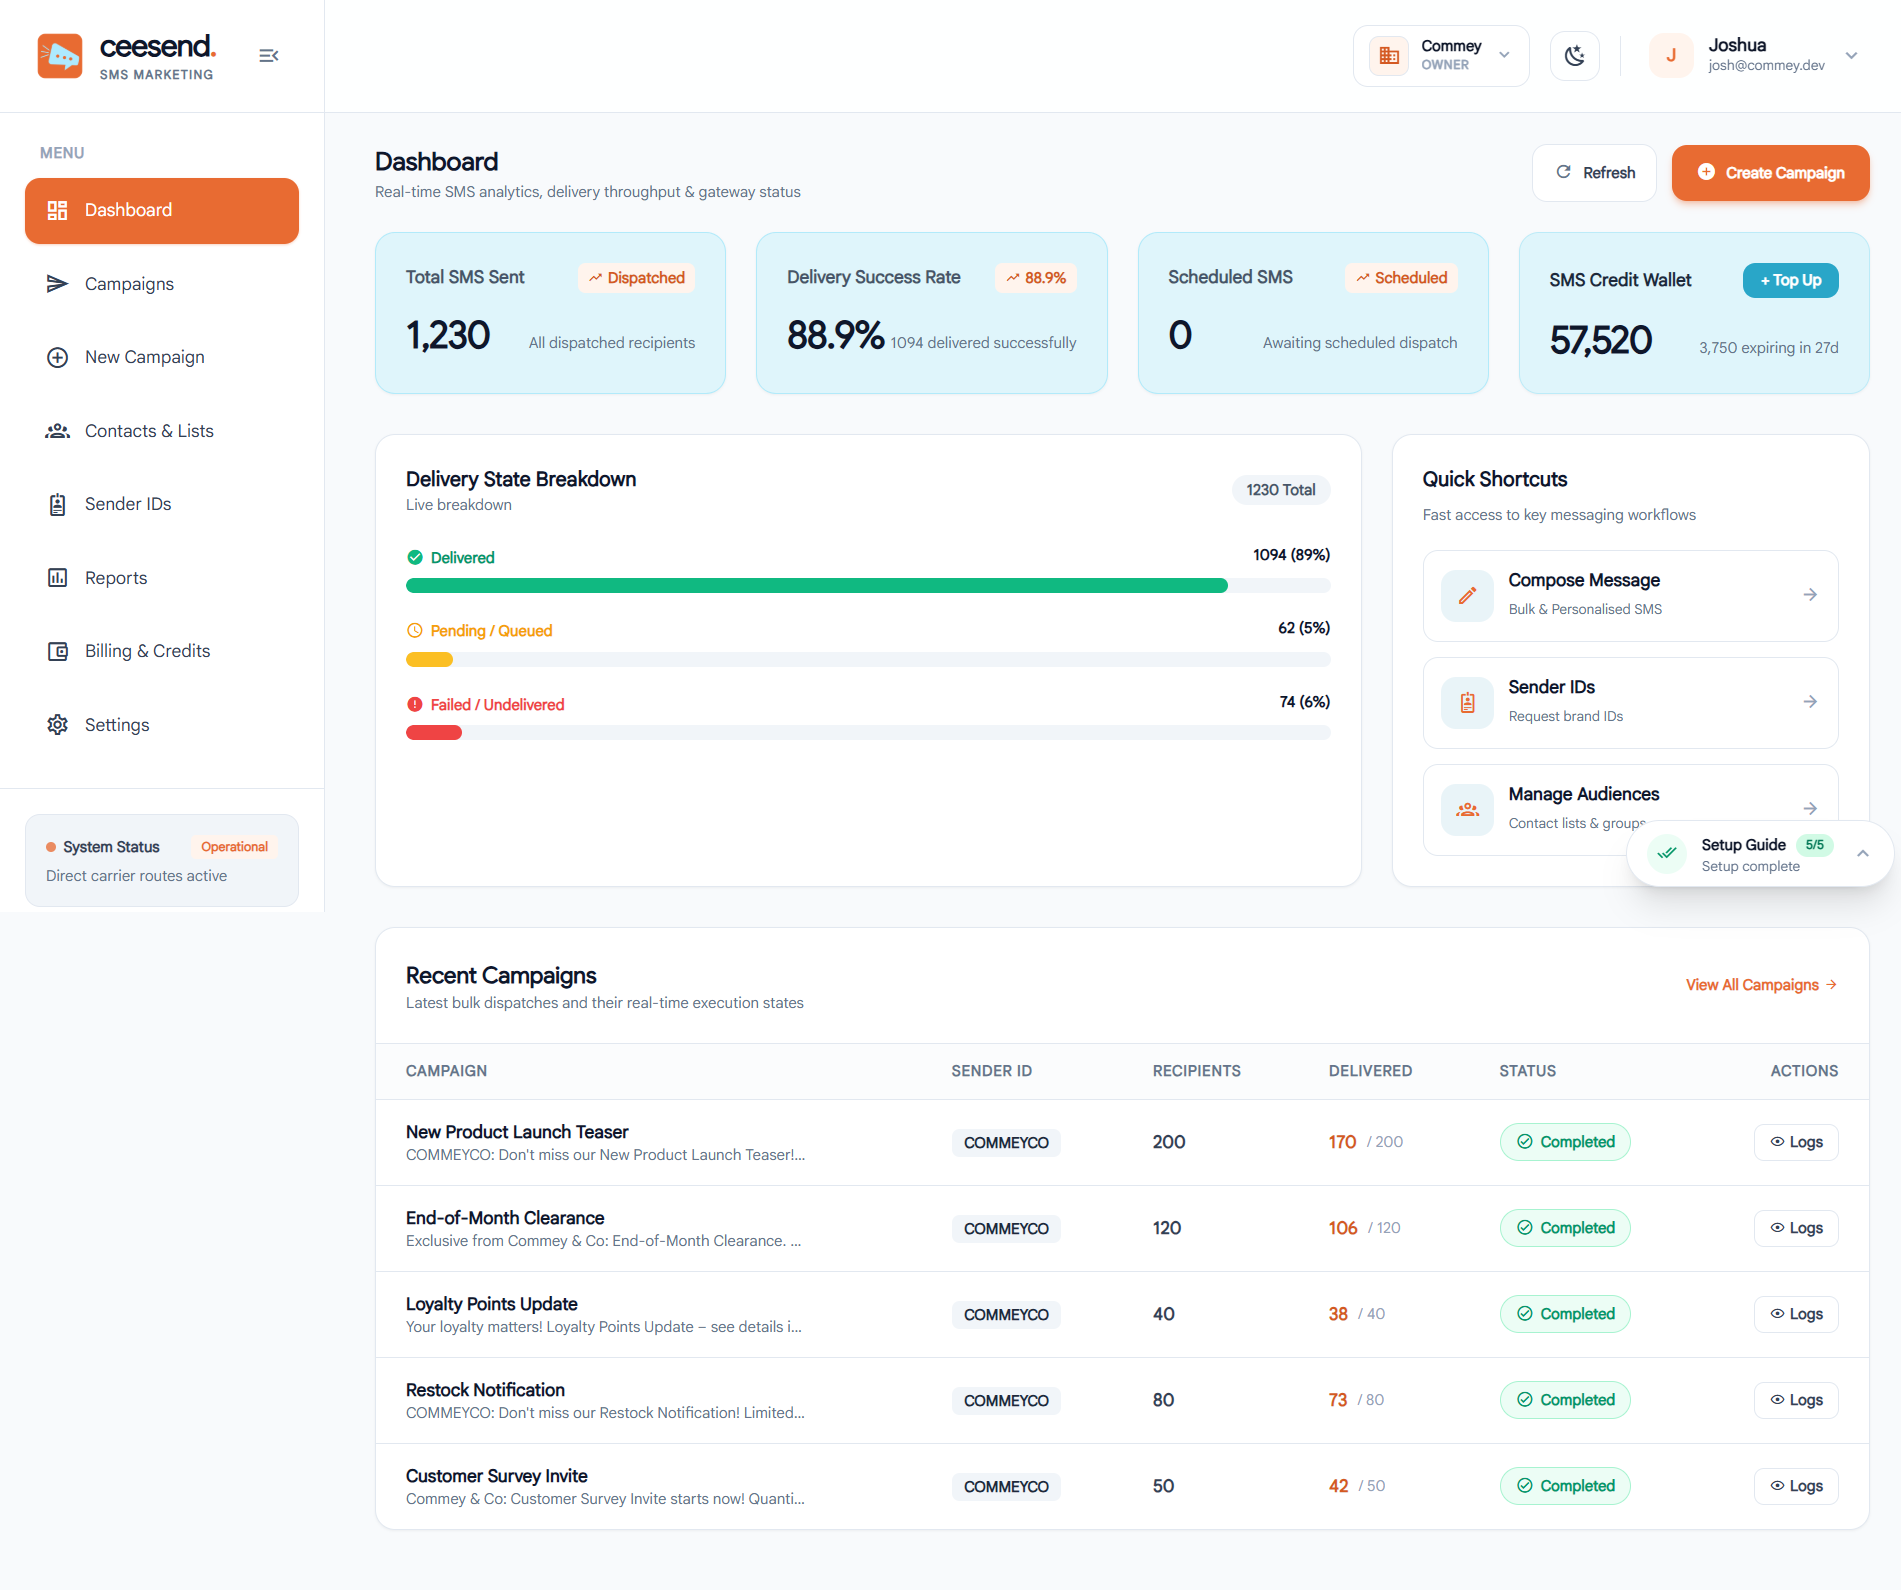Click the Billing & Credits wallet icon
Viewport: 1901px width, 1590px height.
point(58,651)
